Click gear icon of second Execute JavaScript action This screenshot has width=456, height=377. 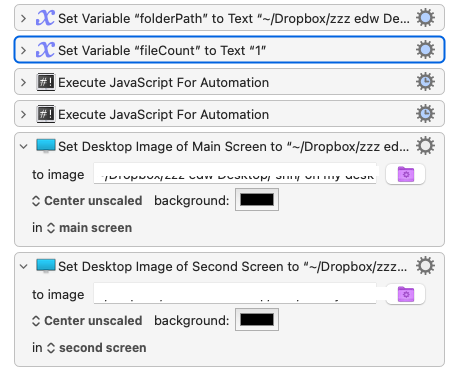(x=425, y=114)
